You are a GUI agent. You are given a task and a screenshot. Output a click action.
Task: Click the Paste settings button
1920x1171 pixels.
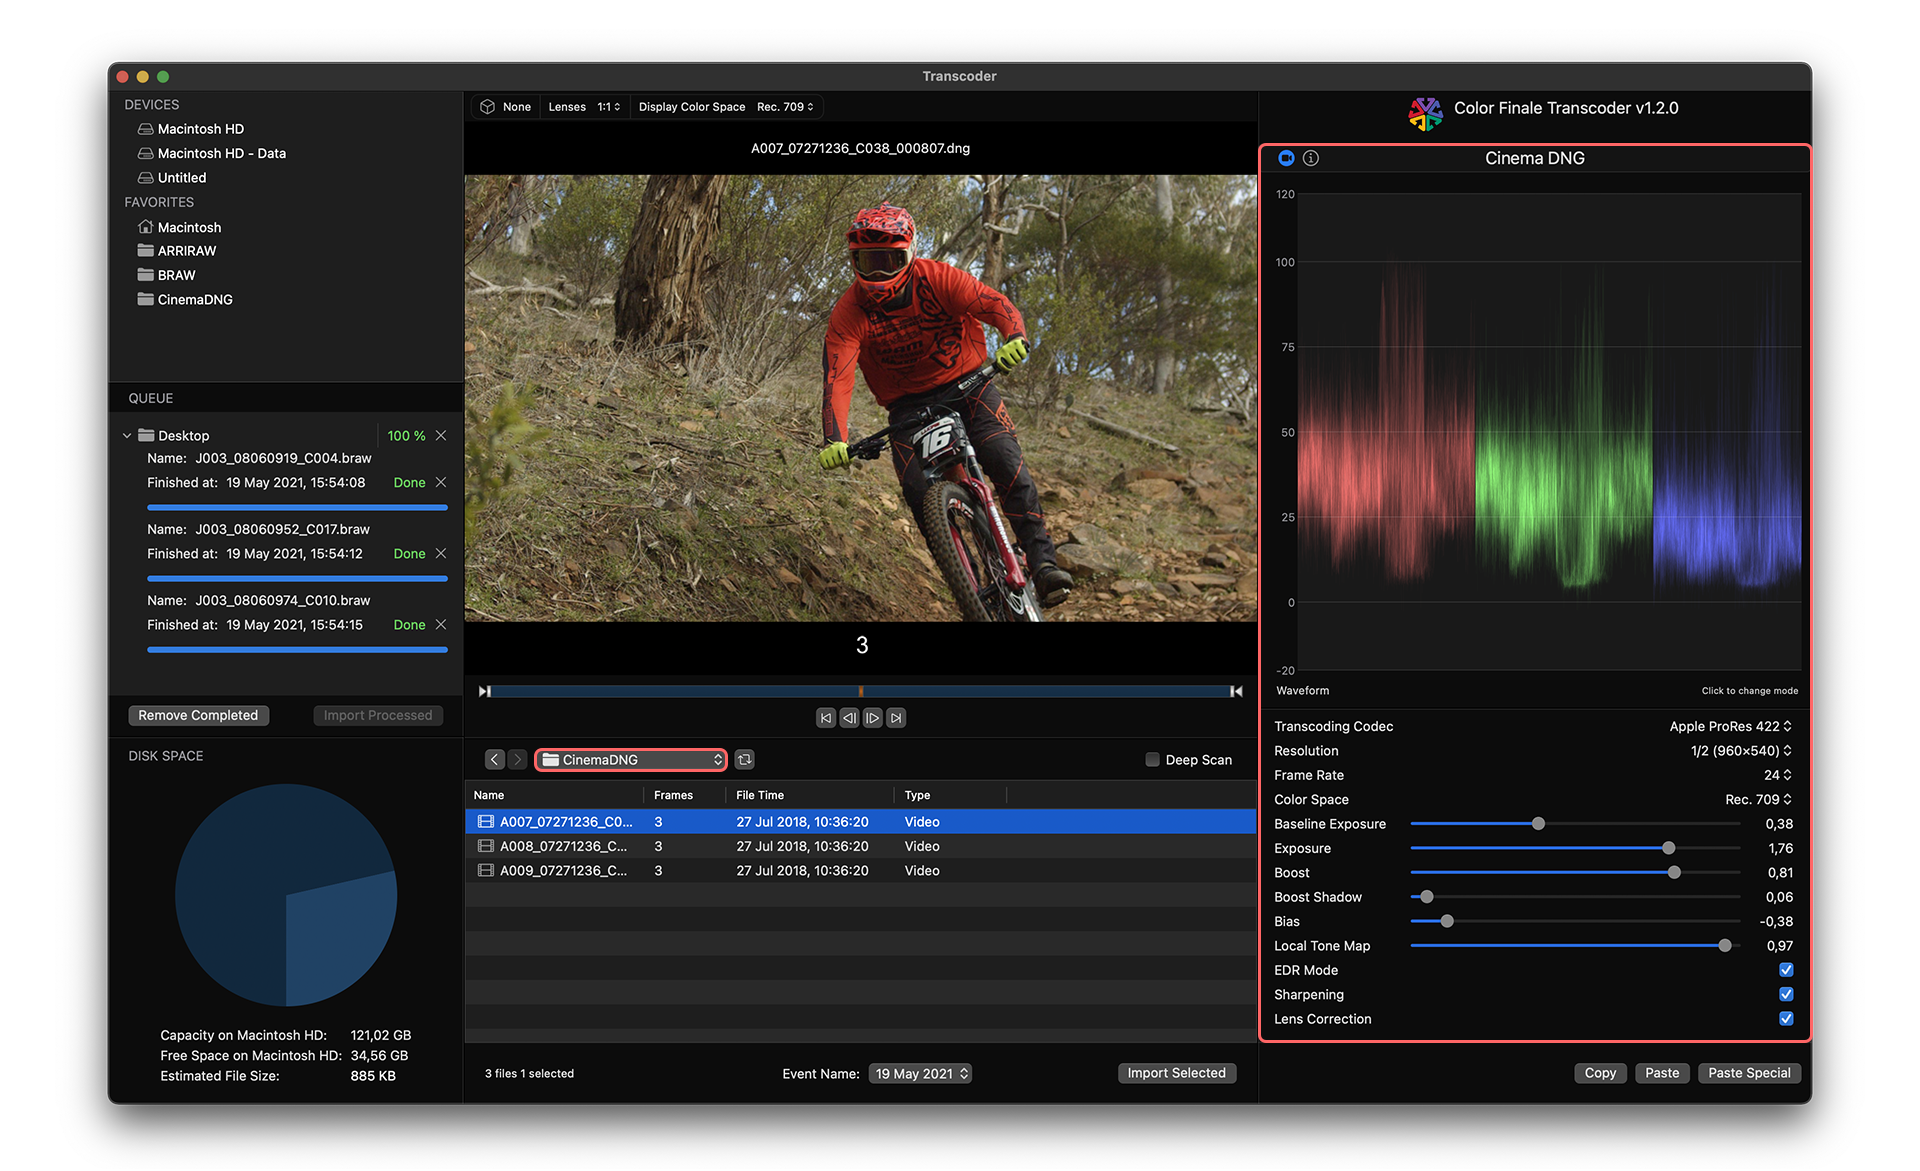(x=1662, y=1073)
